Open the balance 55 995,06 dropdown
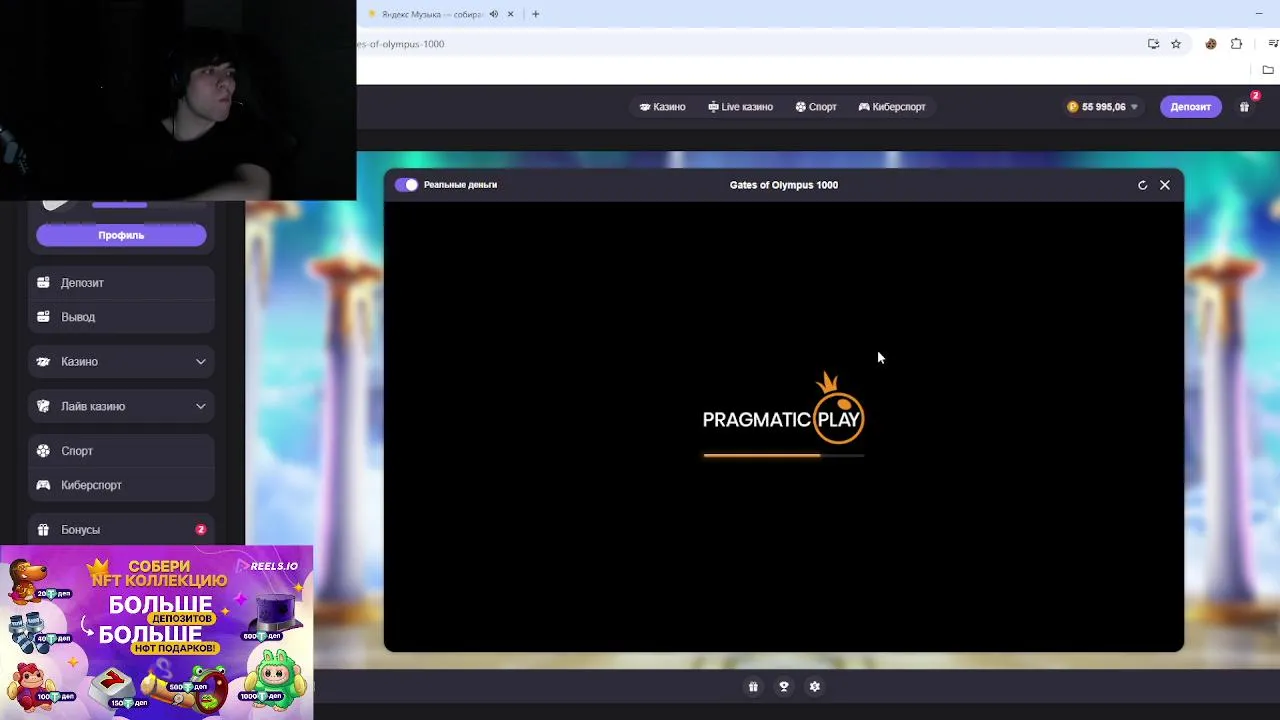This screenshot has height=720, width=1280. (x=1102, y=107)
